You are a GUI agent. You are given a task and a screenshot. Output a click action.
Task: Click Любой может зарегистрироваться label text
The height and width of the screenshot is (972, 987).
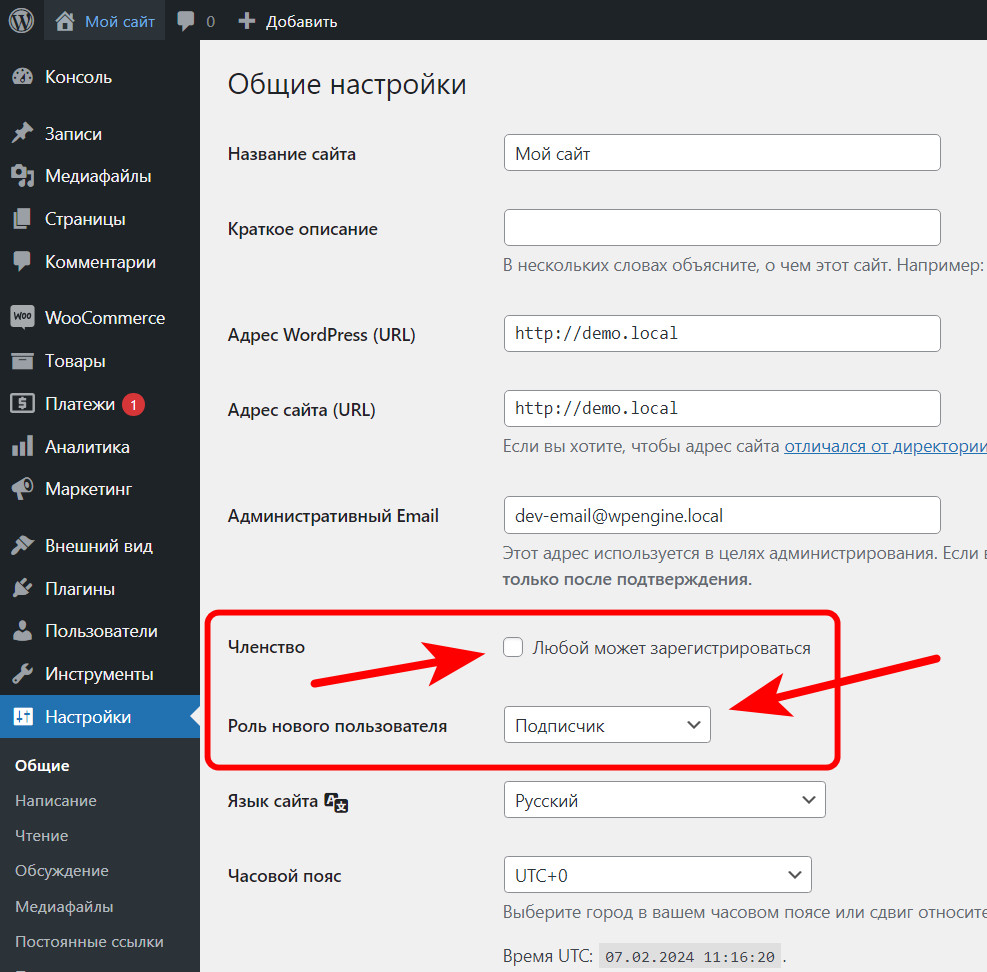click(x=672, y=648)
